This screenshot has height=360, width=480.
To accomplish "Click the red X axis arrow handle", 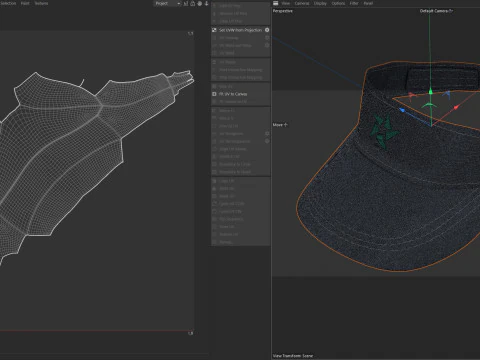I will click(456, 107).
